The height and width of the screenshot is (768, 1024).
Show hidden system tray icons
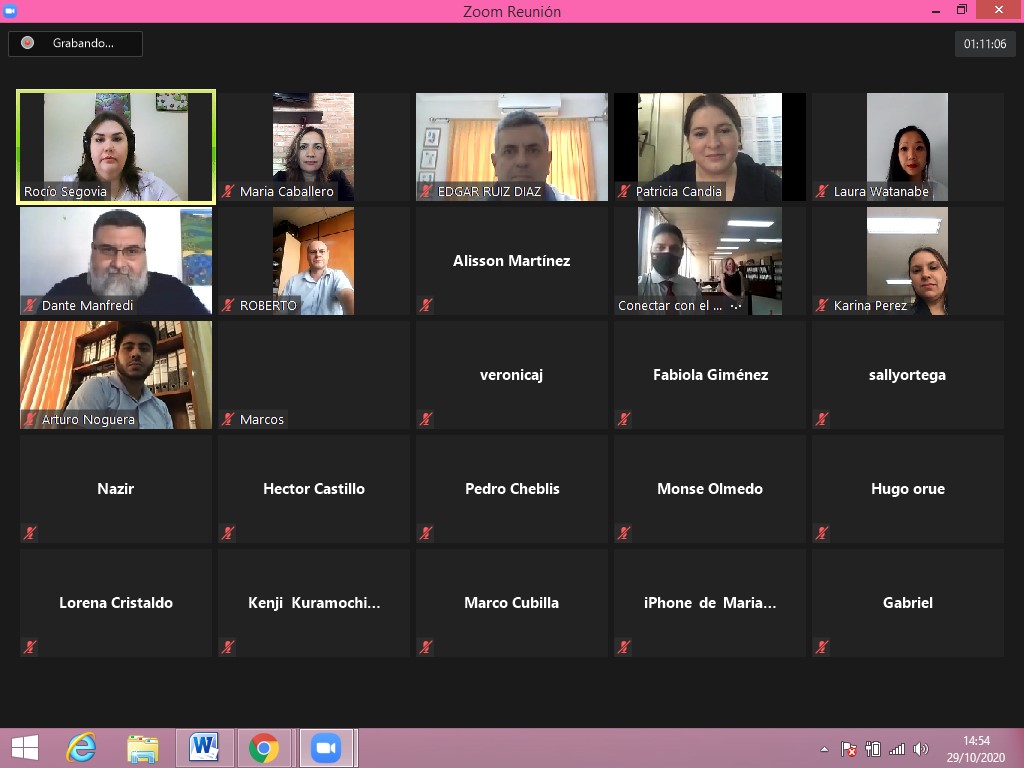click(x=824, y=749)
